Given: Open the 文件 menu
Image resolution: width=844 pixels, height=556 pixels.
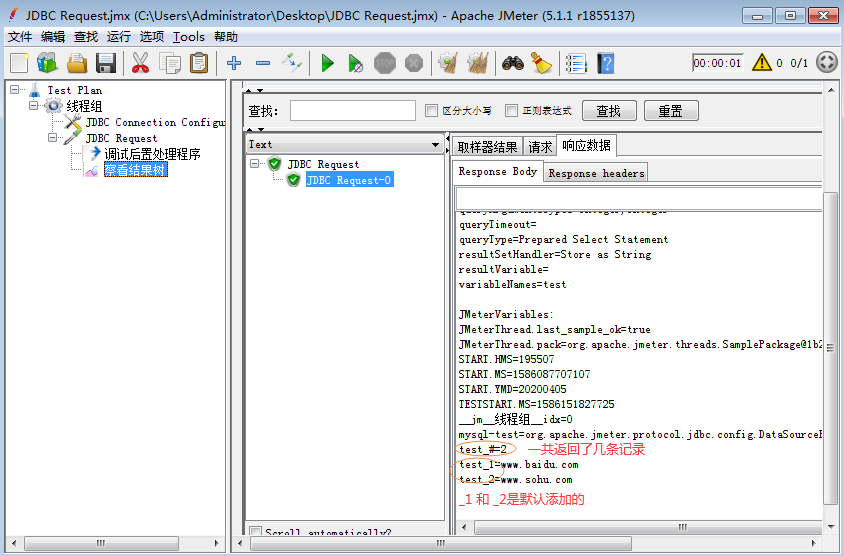Looking at the screenshot, I should click(x=20, y=37).
